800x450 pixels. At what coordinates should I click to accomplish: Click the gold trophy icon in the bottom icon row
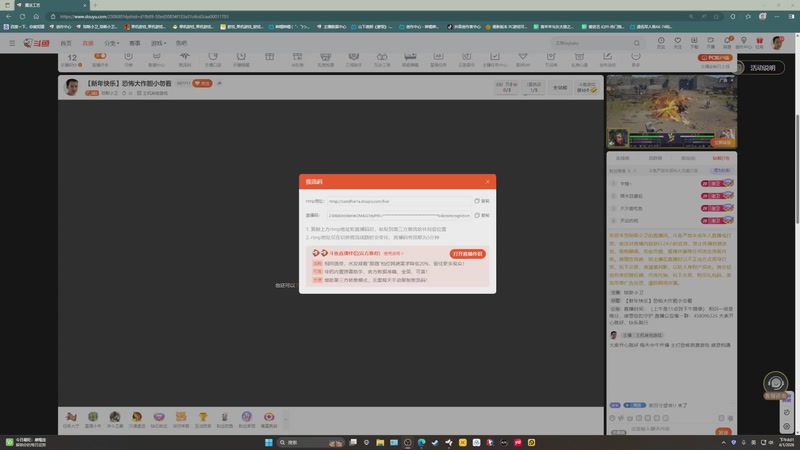[203, 419]
